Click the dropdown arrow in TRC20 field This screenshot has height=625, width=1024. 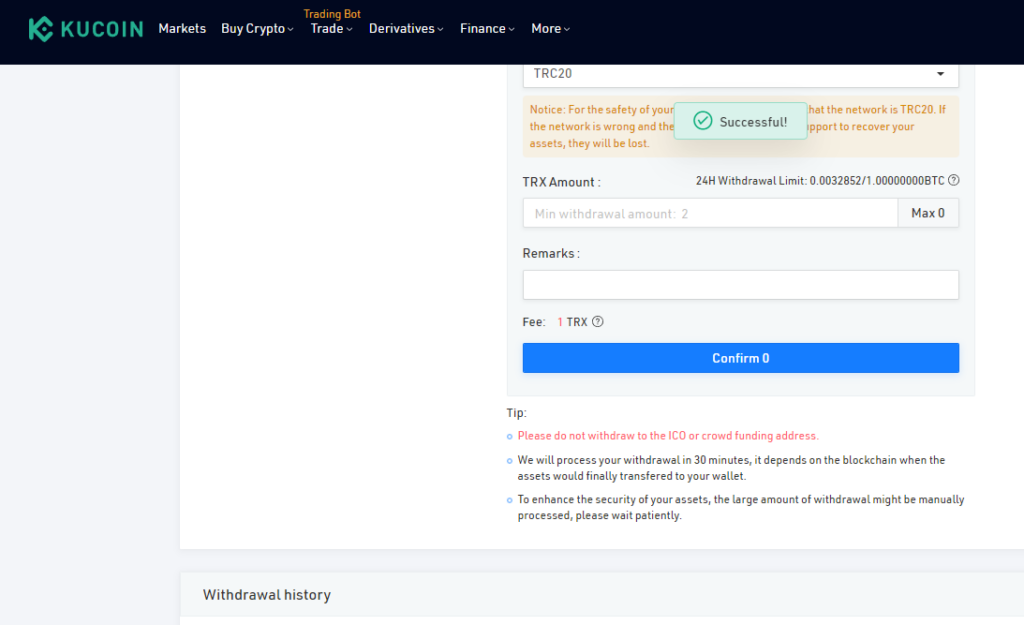[939, 74]
